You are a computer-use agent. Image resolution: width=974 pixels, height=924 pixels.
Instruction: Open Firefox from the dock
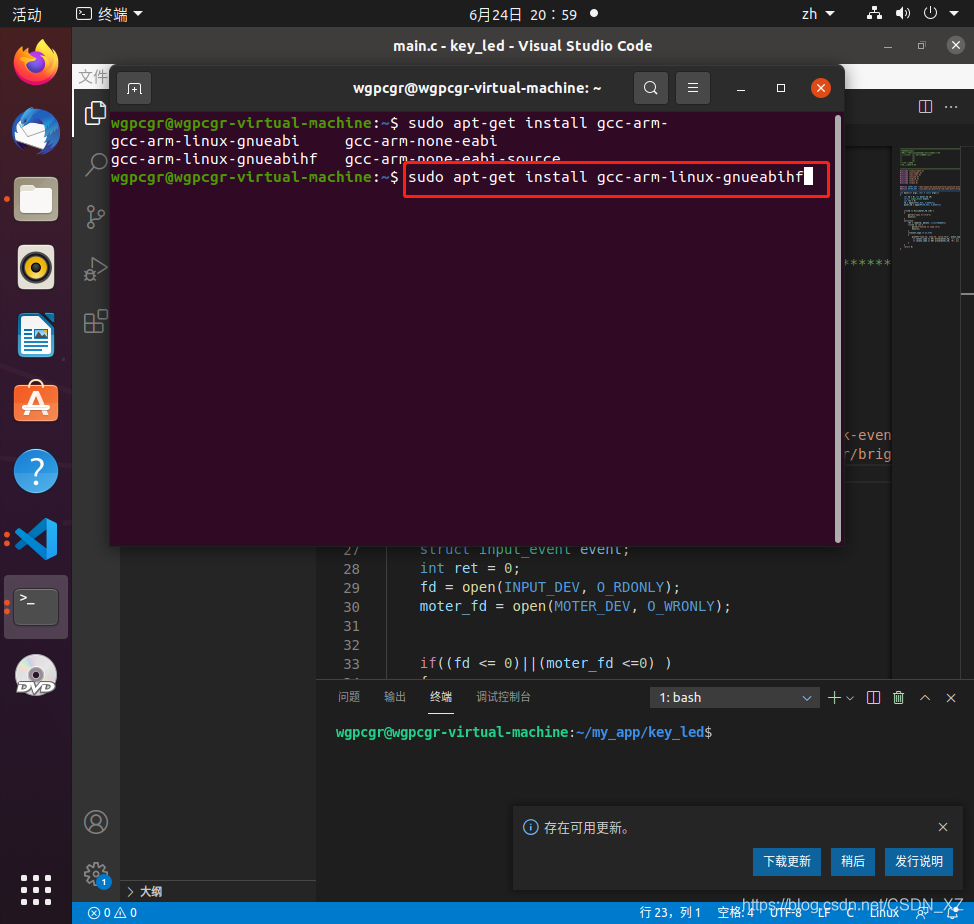36,63
